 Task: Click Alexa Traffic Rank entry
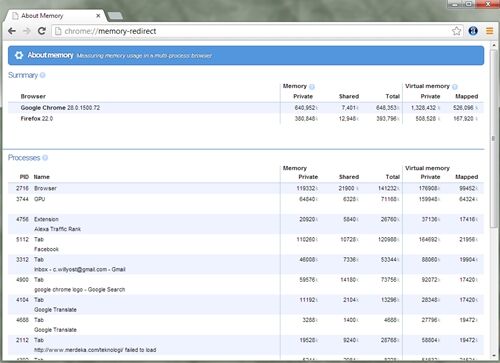coord(57,229)
